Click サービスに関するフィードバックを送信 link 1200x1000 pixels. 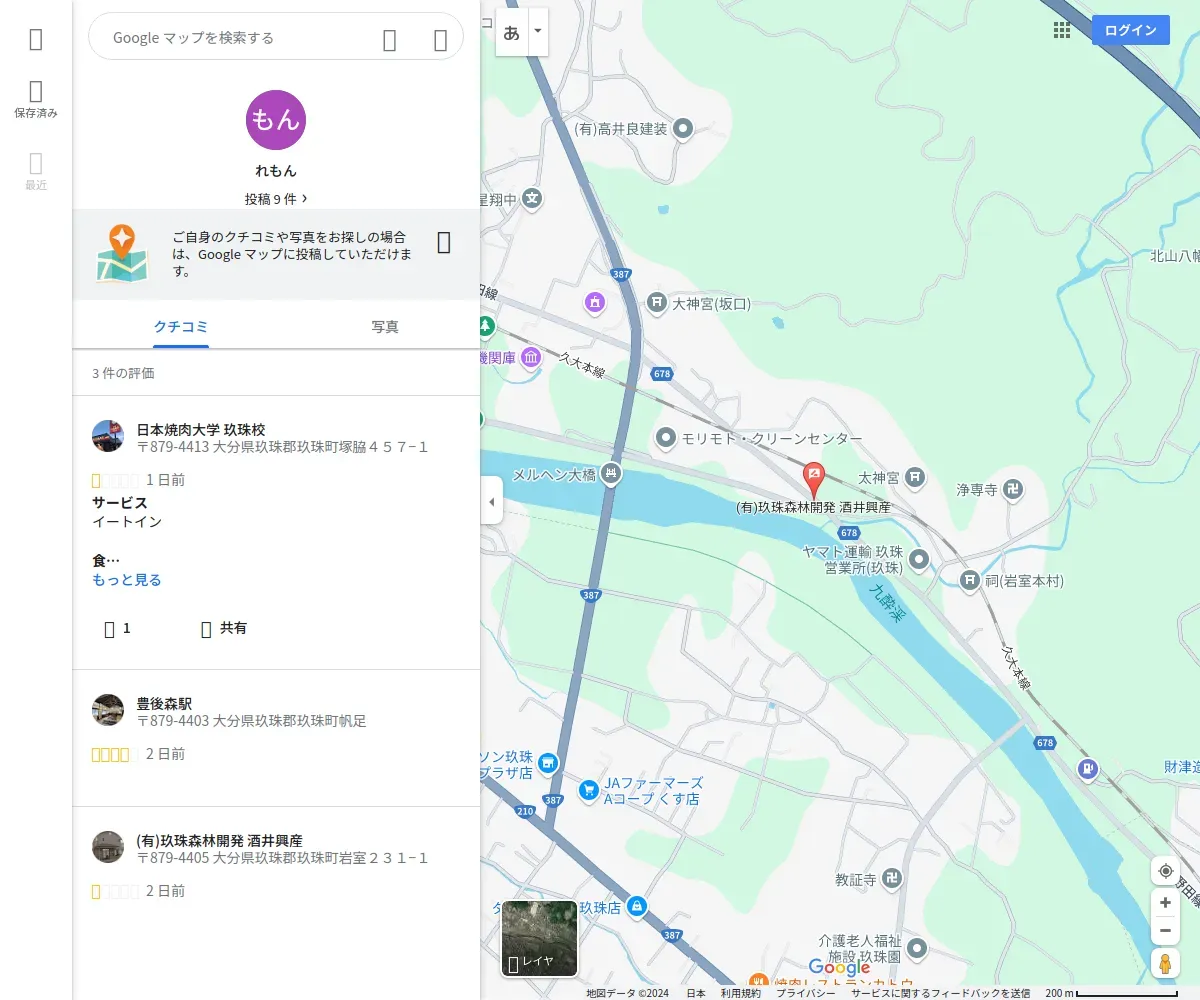[x=940, y=993]
